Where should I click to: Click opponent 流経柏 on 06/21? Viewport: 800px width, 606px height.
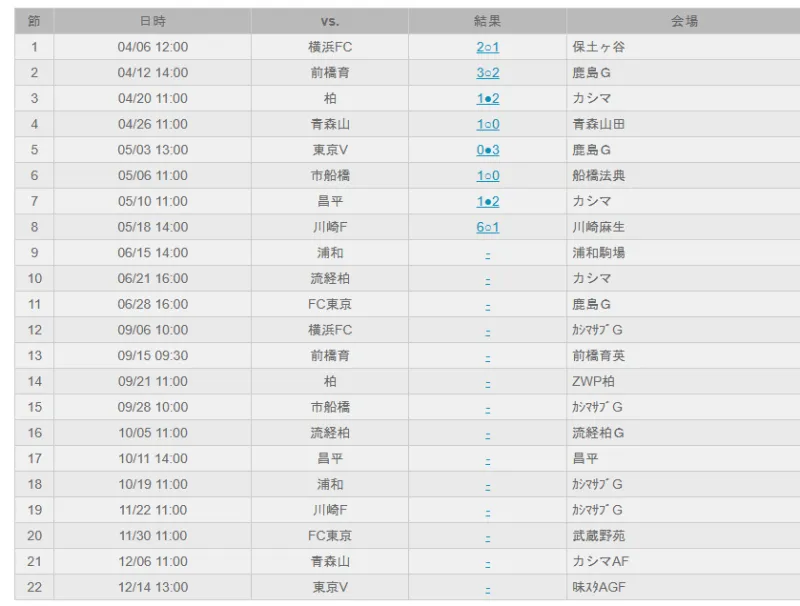(x=330, y=279)
